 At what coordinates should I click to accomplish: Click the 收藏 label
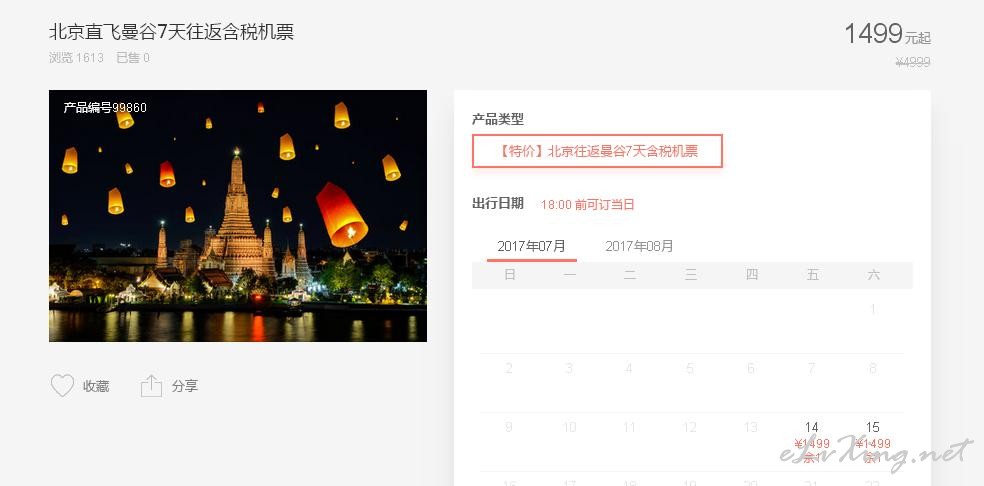[x=96, y=386]
